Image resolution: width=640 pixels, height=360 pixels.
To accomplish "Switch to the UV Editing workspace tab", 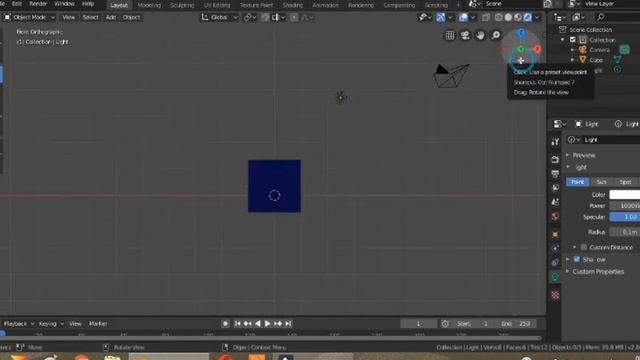I will tap(217, 5).
